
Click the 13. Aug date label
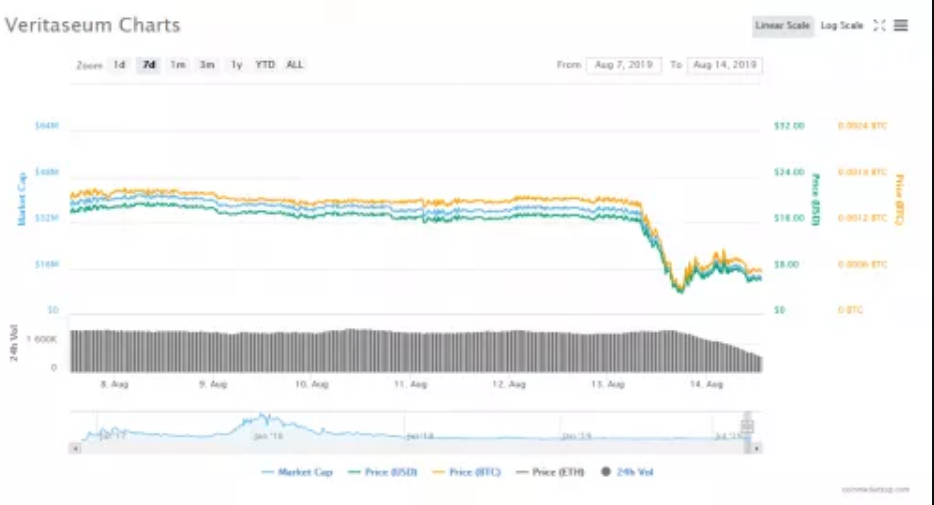tap(608, 384)
